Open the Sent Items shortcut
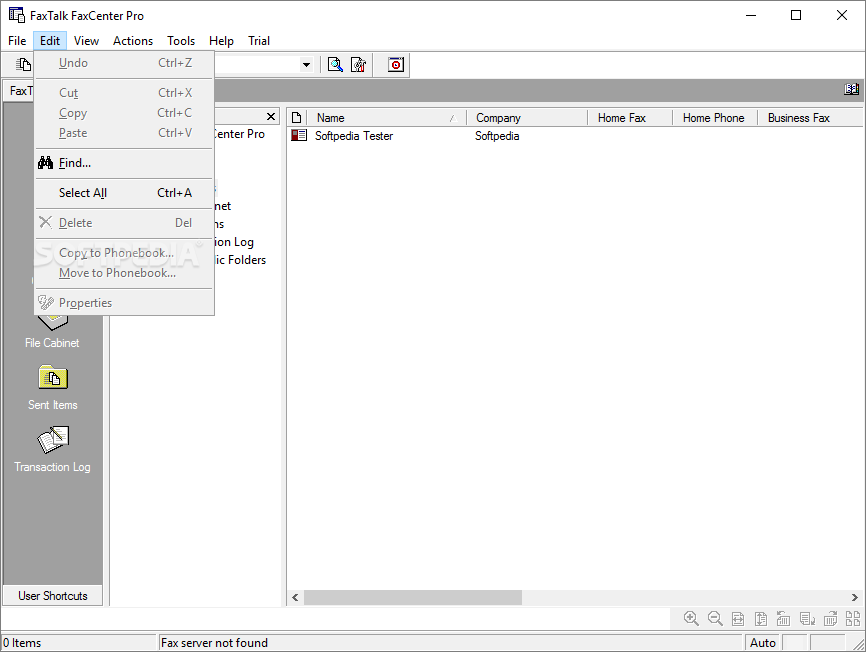 point(52,388)
